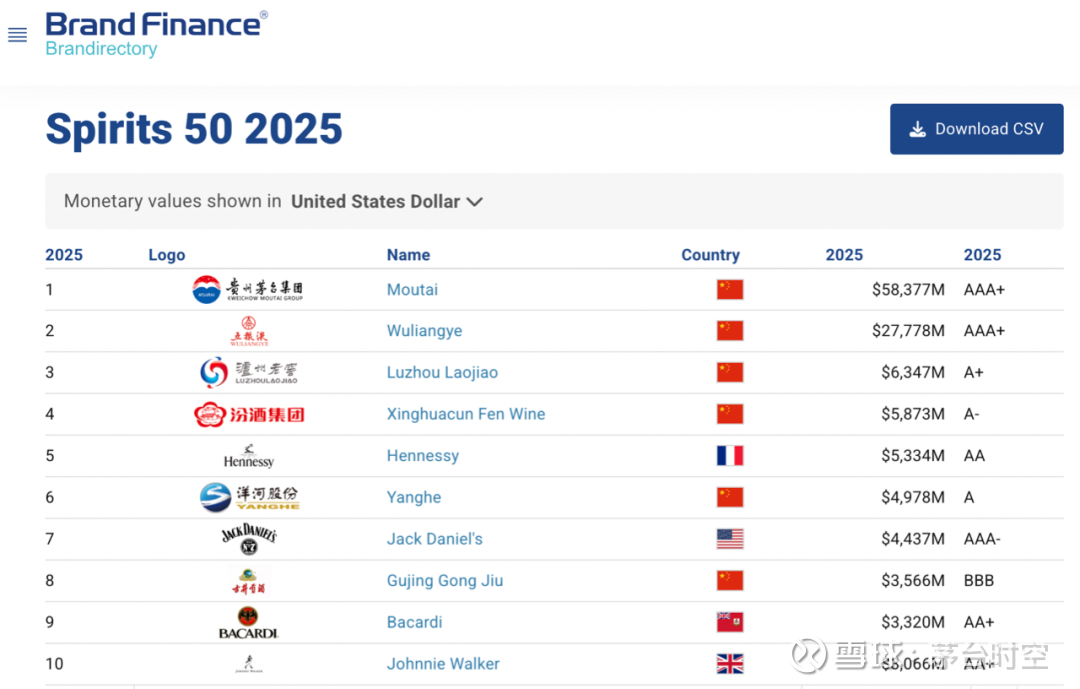Screen dimensions: 1080x689
Task: Click the $4,437M value for Jack Daniel's
Action: pyautogui.click(x=913, y=539)
